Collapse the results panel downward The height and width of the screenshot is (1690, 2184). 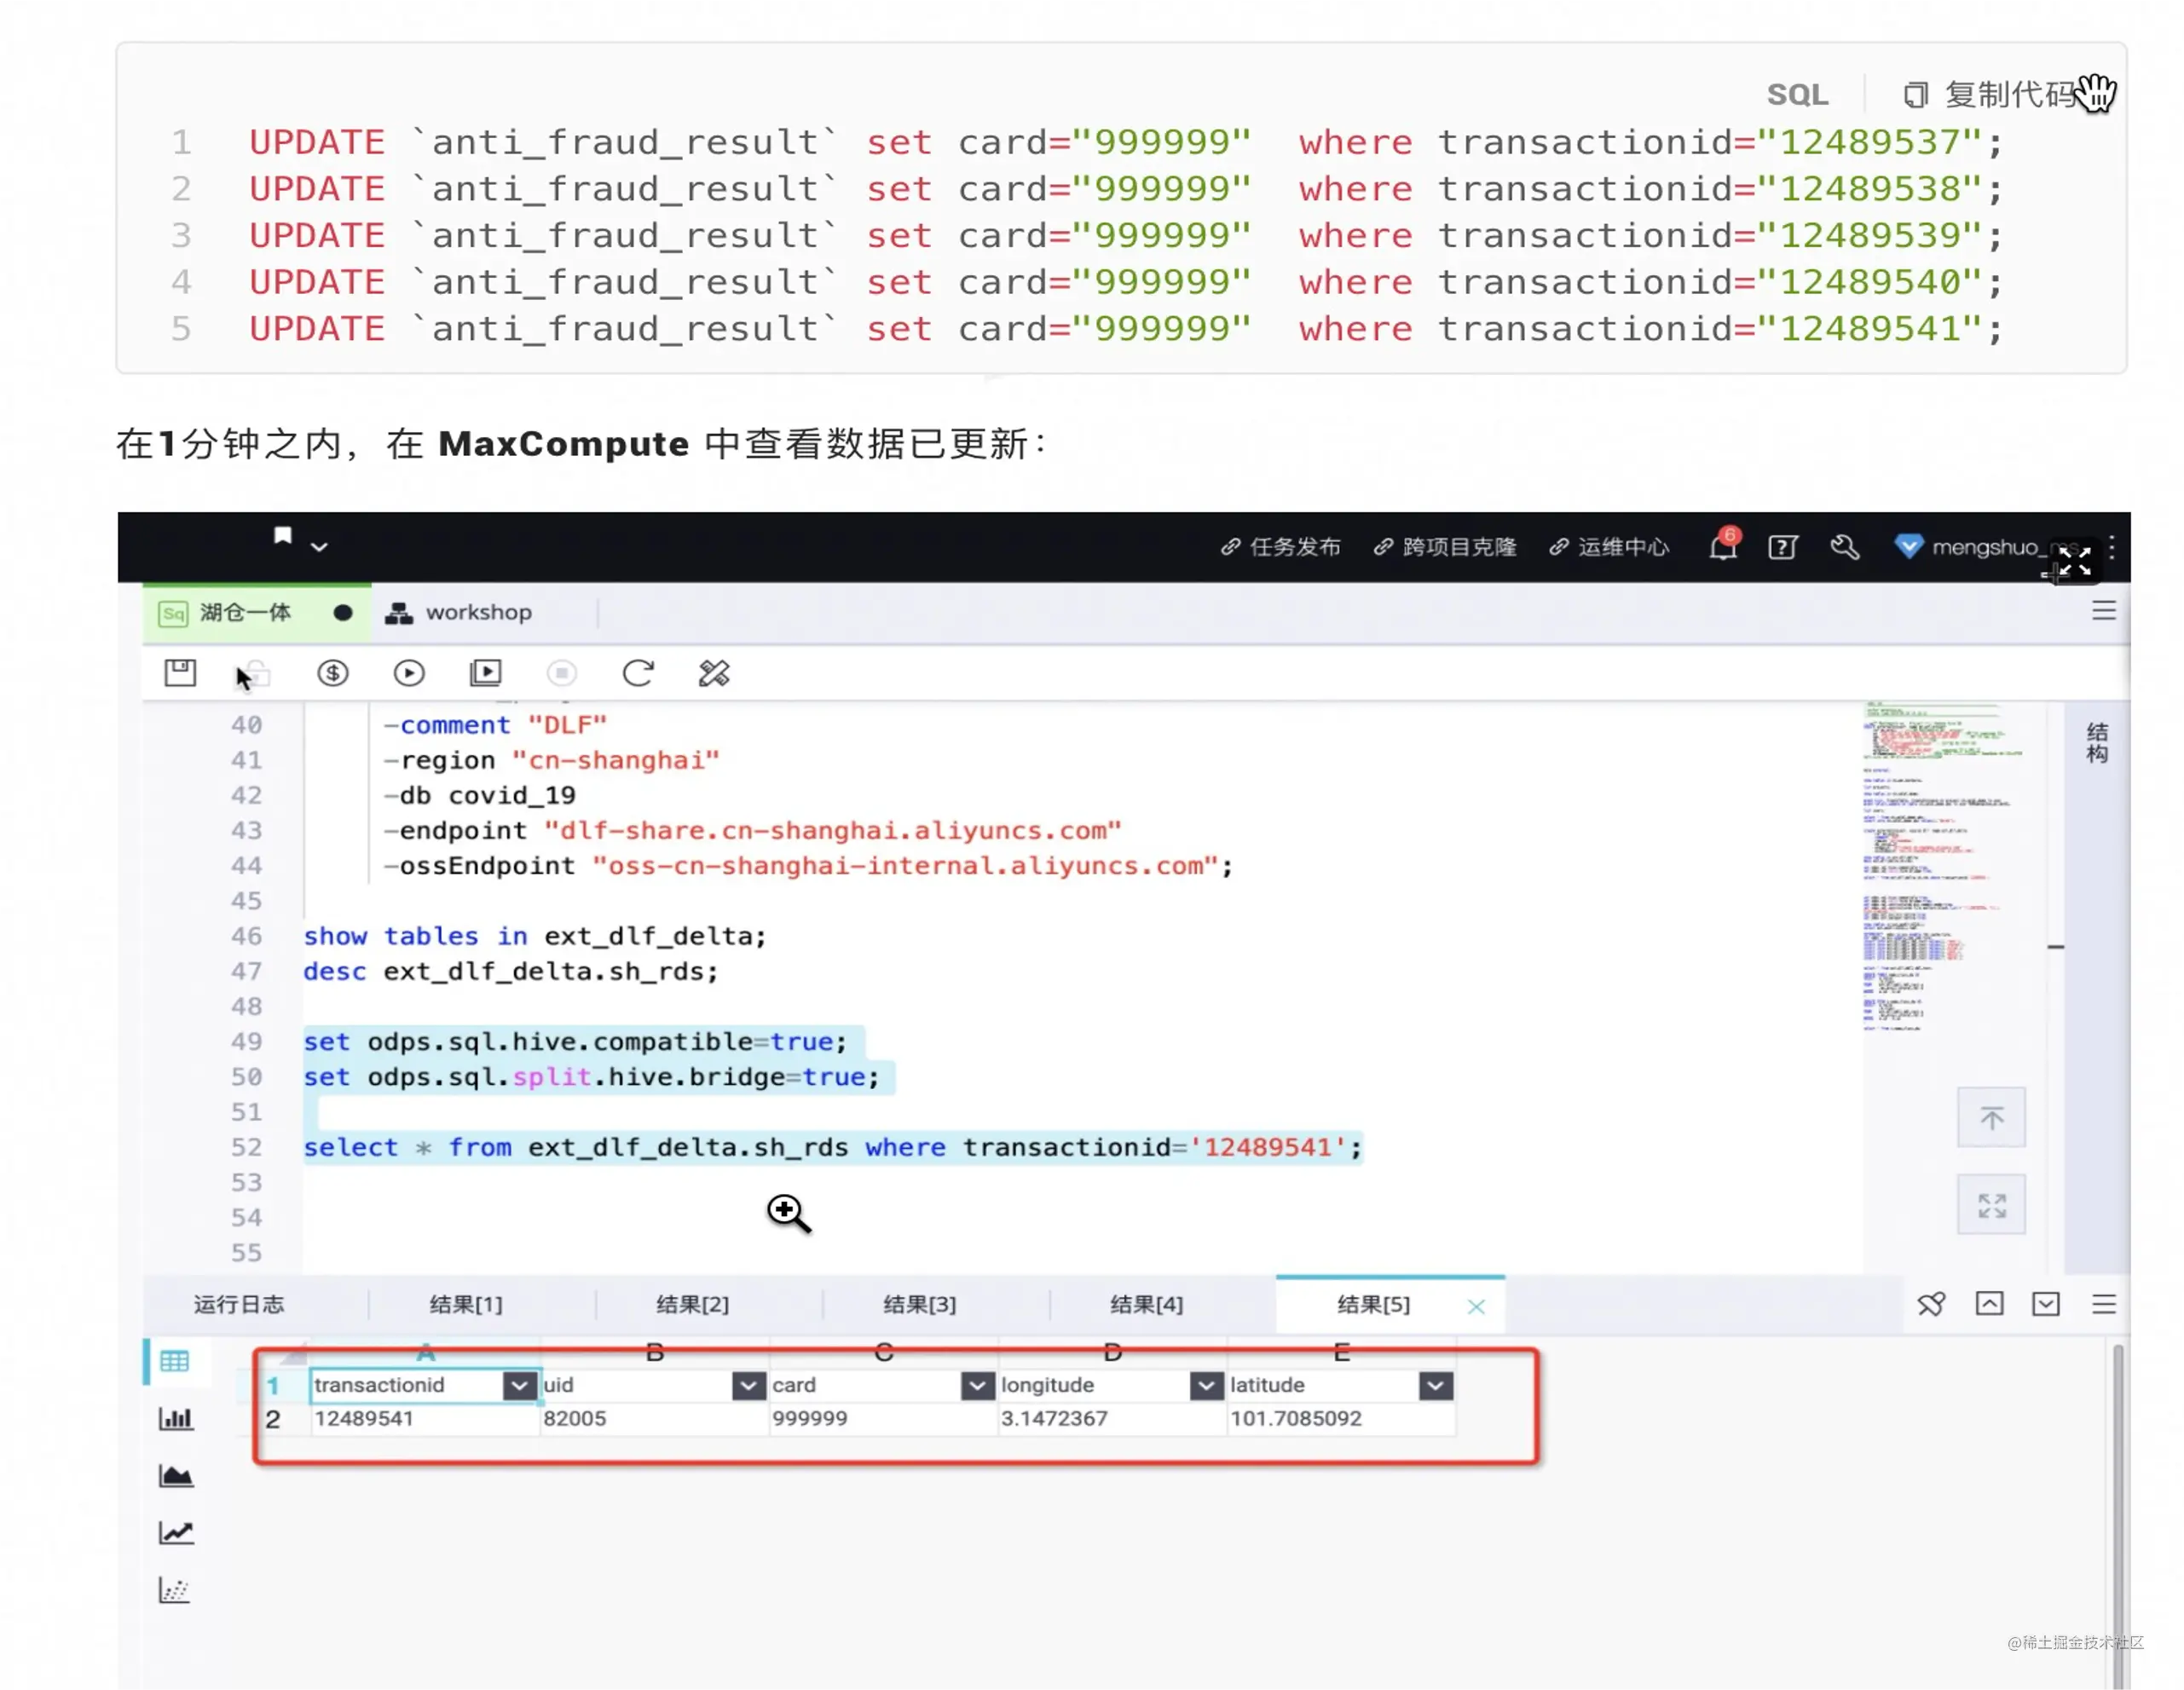[x=2046, y=1303]
